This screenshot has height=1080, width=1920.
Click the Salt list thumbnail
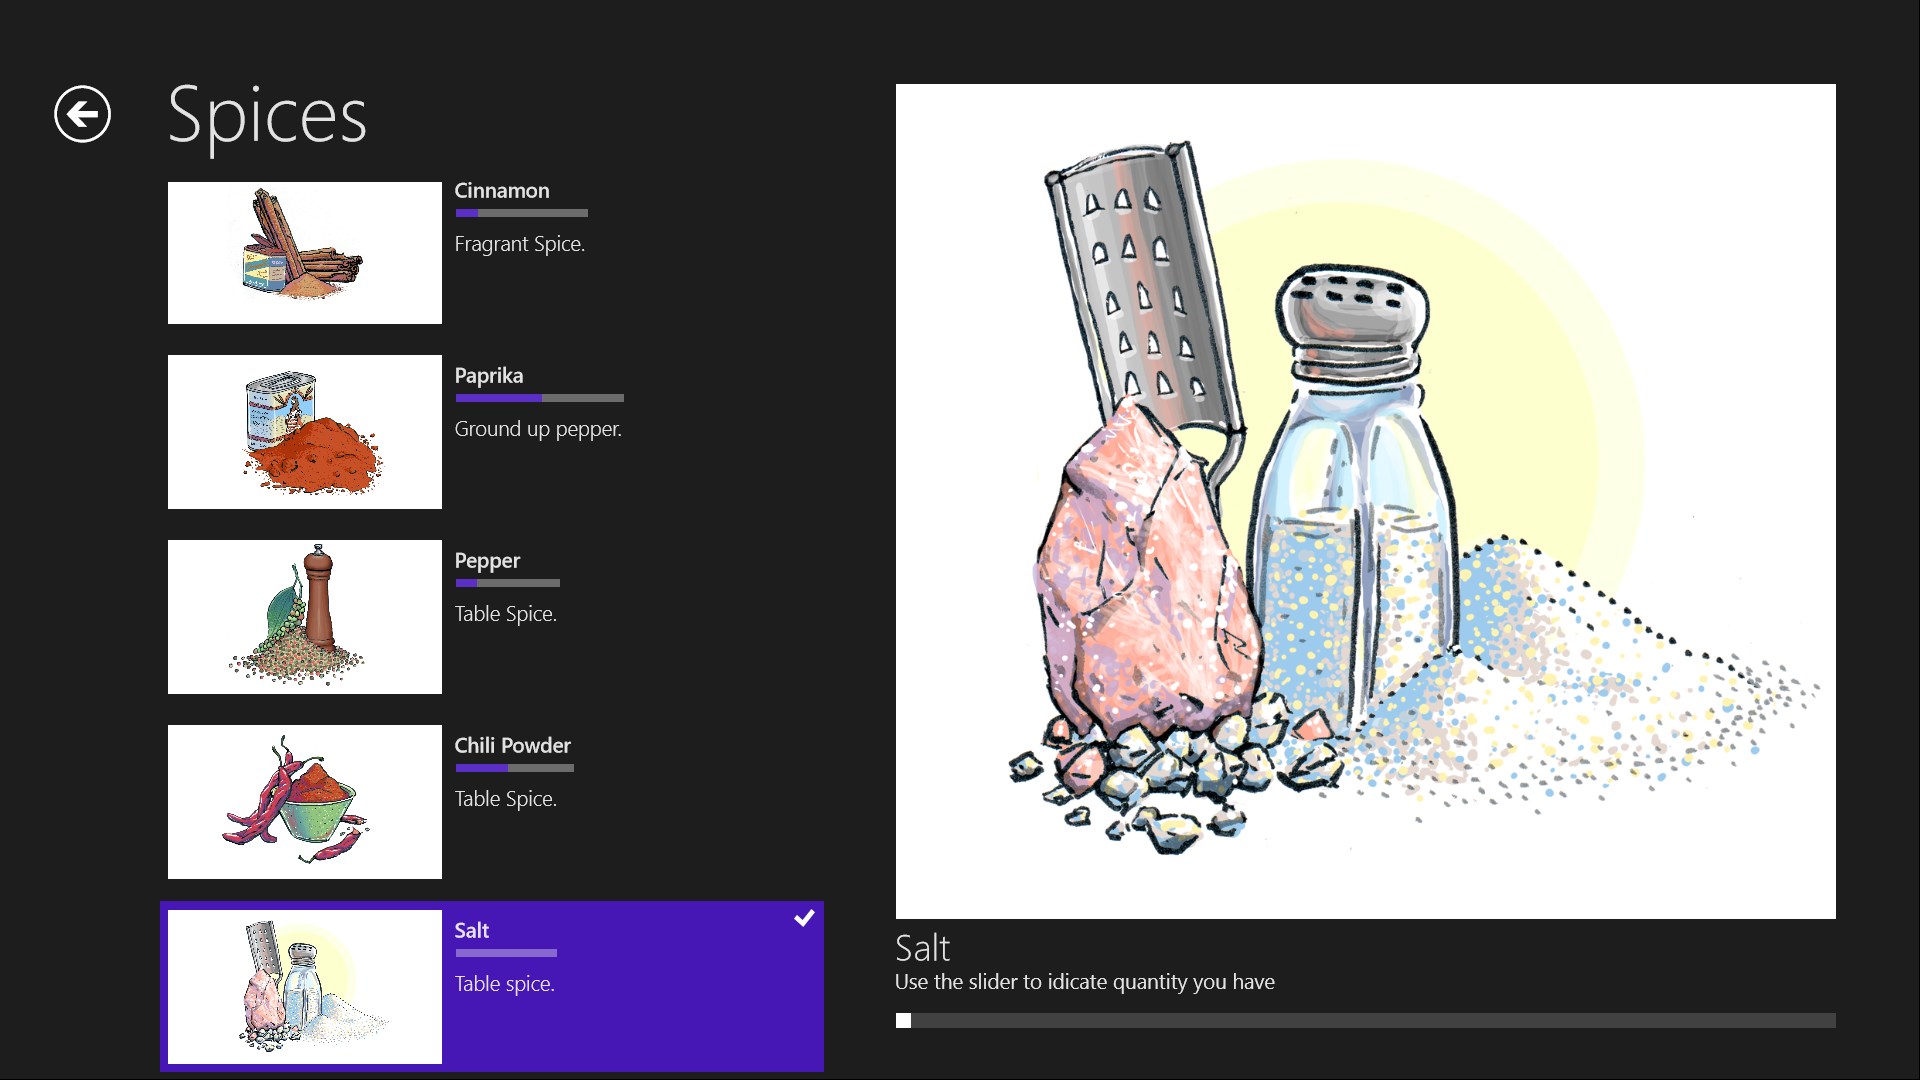304,987
